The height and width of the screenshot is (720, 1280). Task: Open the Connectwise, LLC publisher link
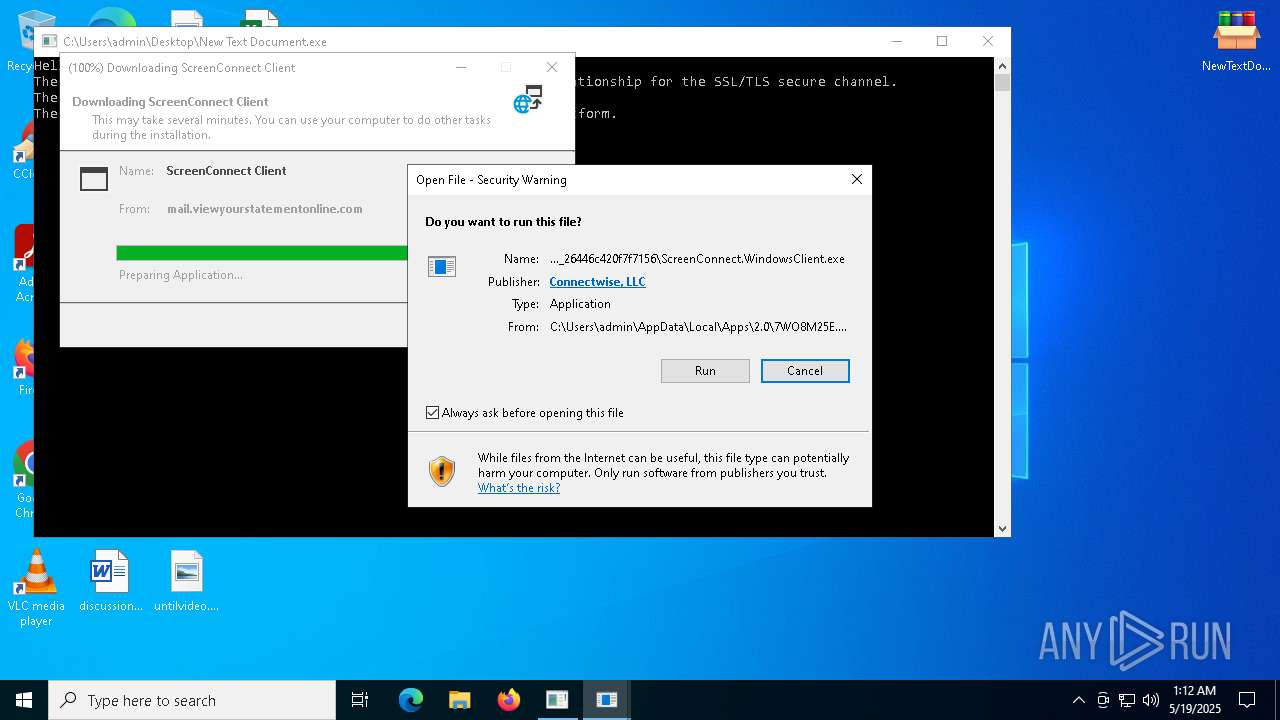point(597,282)
